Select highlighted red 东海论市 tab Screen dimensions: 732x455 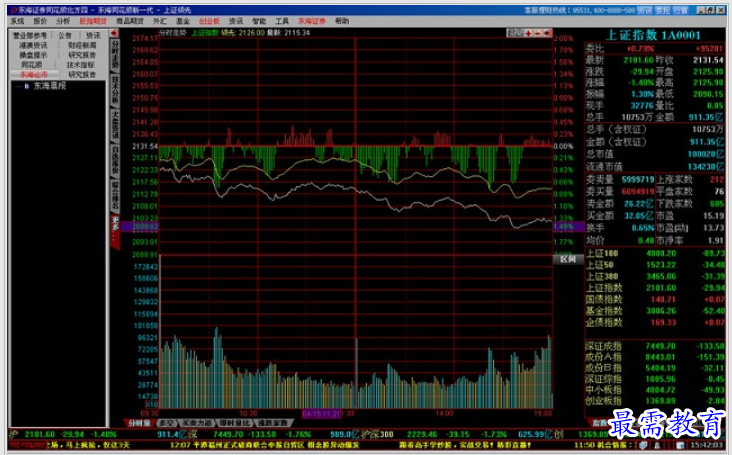[x=34, y=75]
